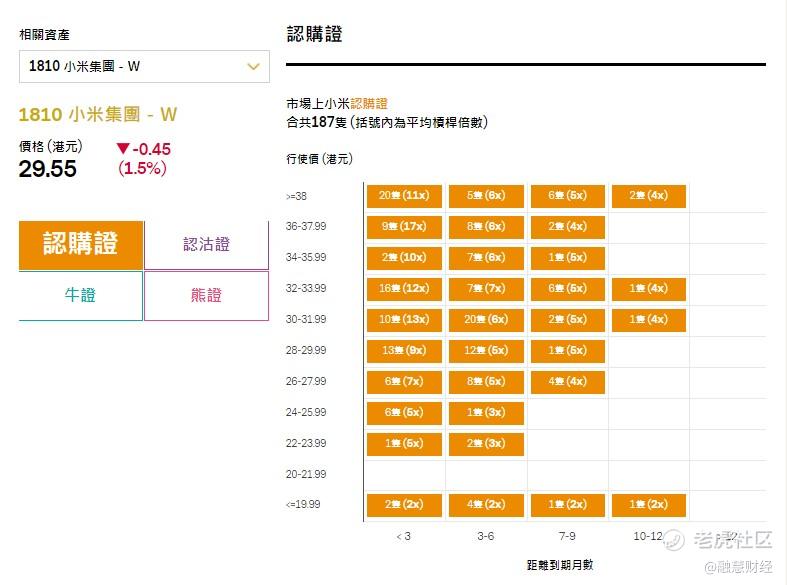Click the 30-31.99 strike price label
787x585 pixels.
[306, 319]
